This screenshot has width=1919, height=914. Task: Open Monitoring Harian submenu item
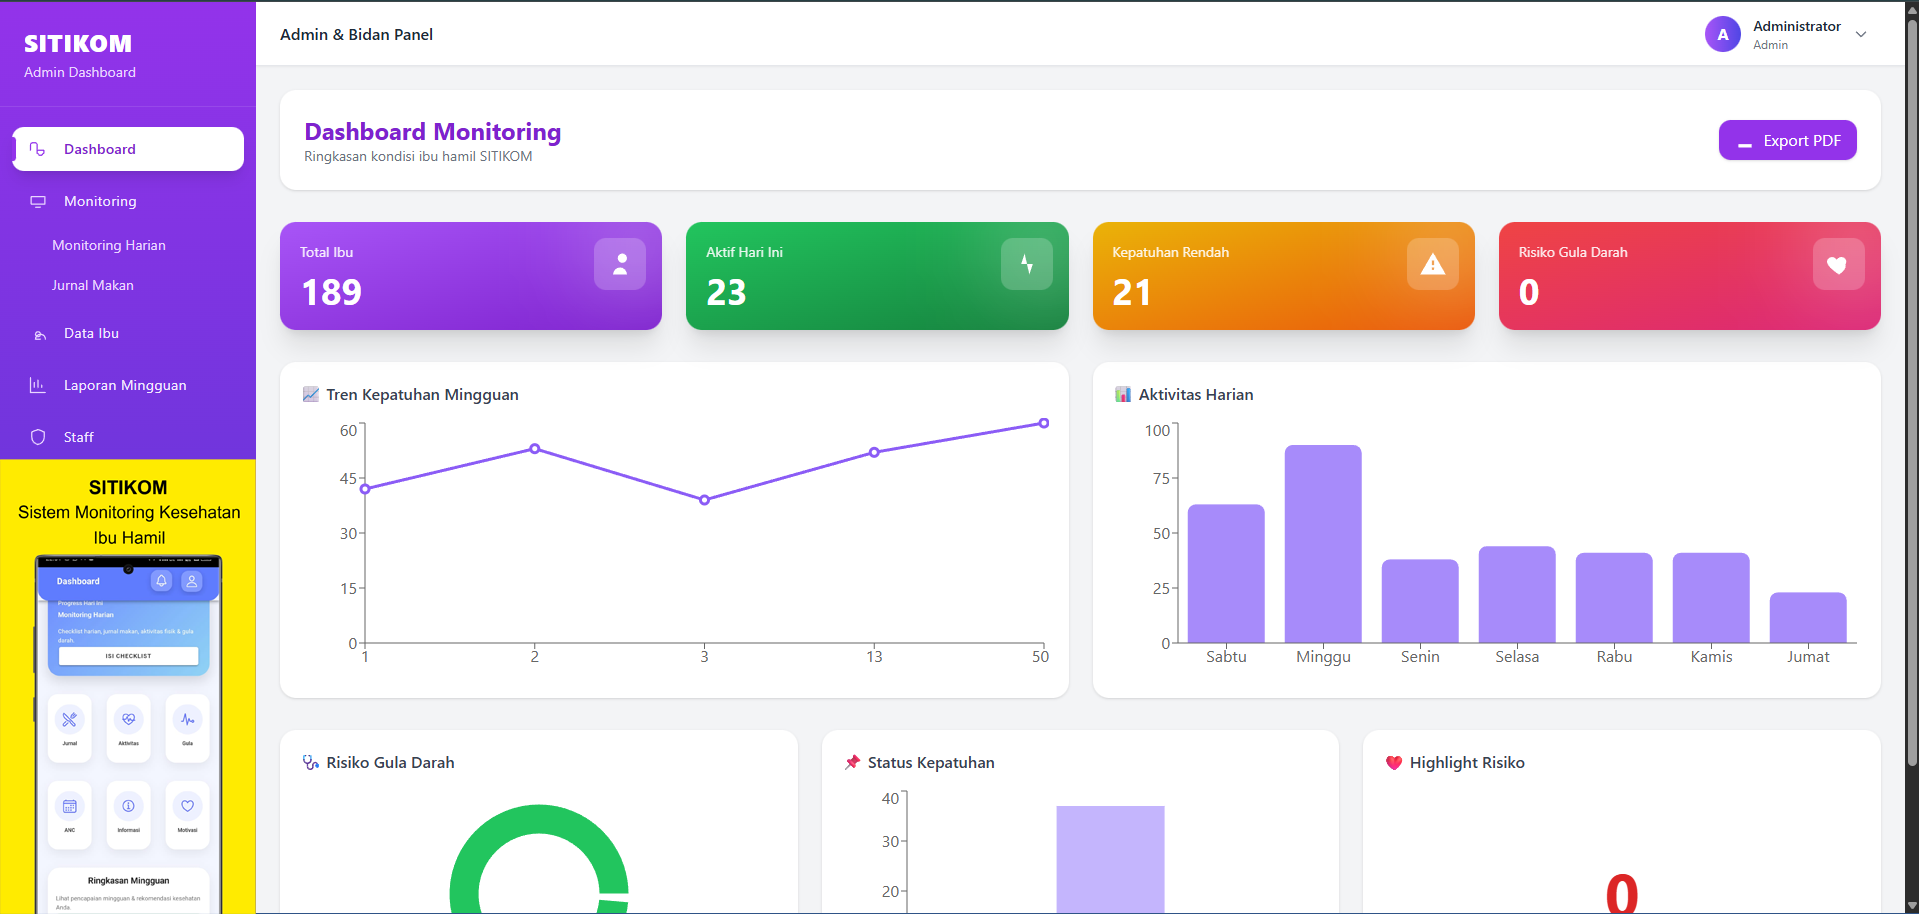click(109, 245)
